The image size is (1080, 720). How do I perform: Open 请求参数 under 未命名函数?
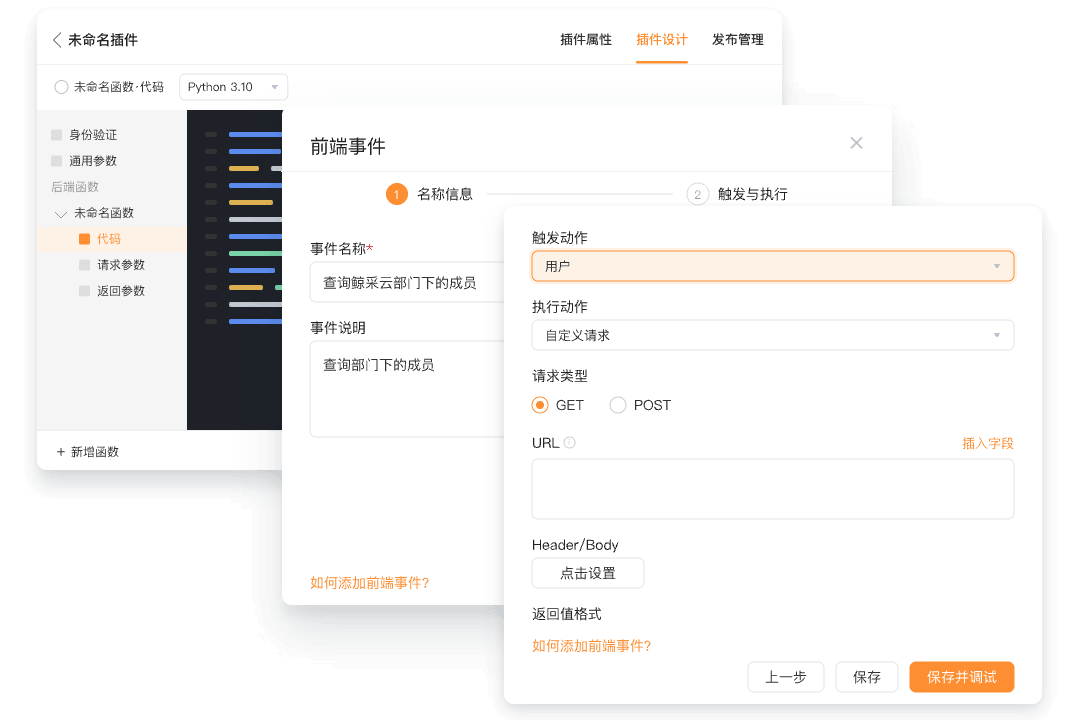click(x=121, y=265)
